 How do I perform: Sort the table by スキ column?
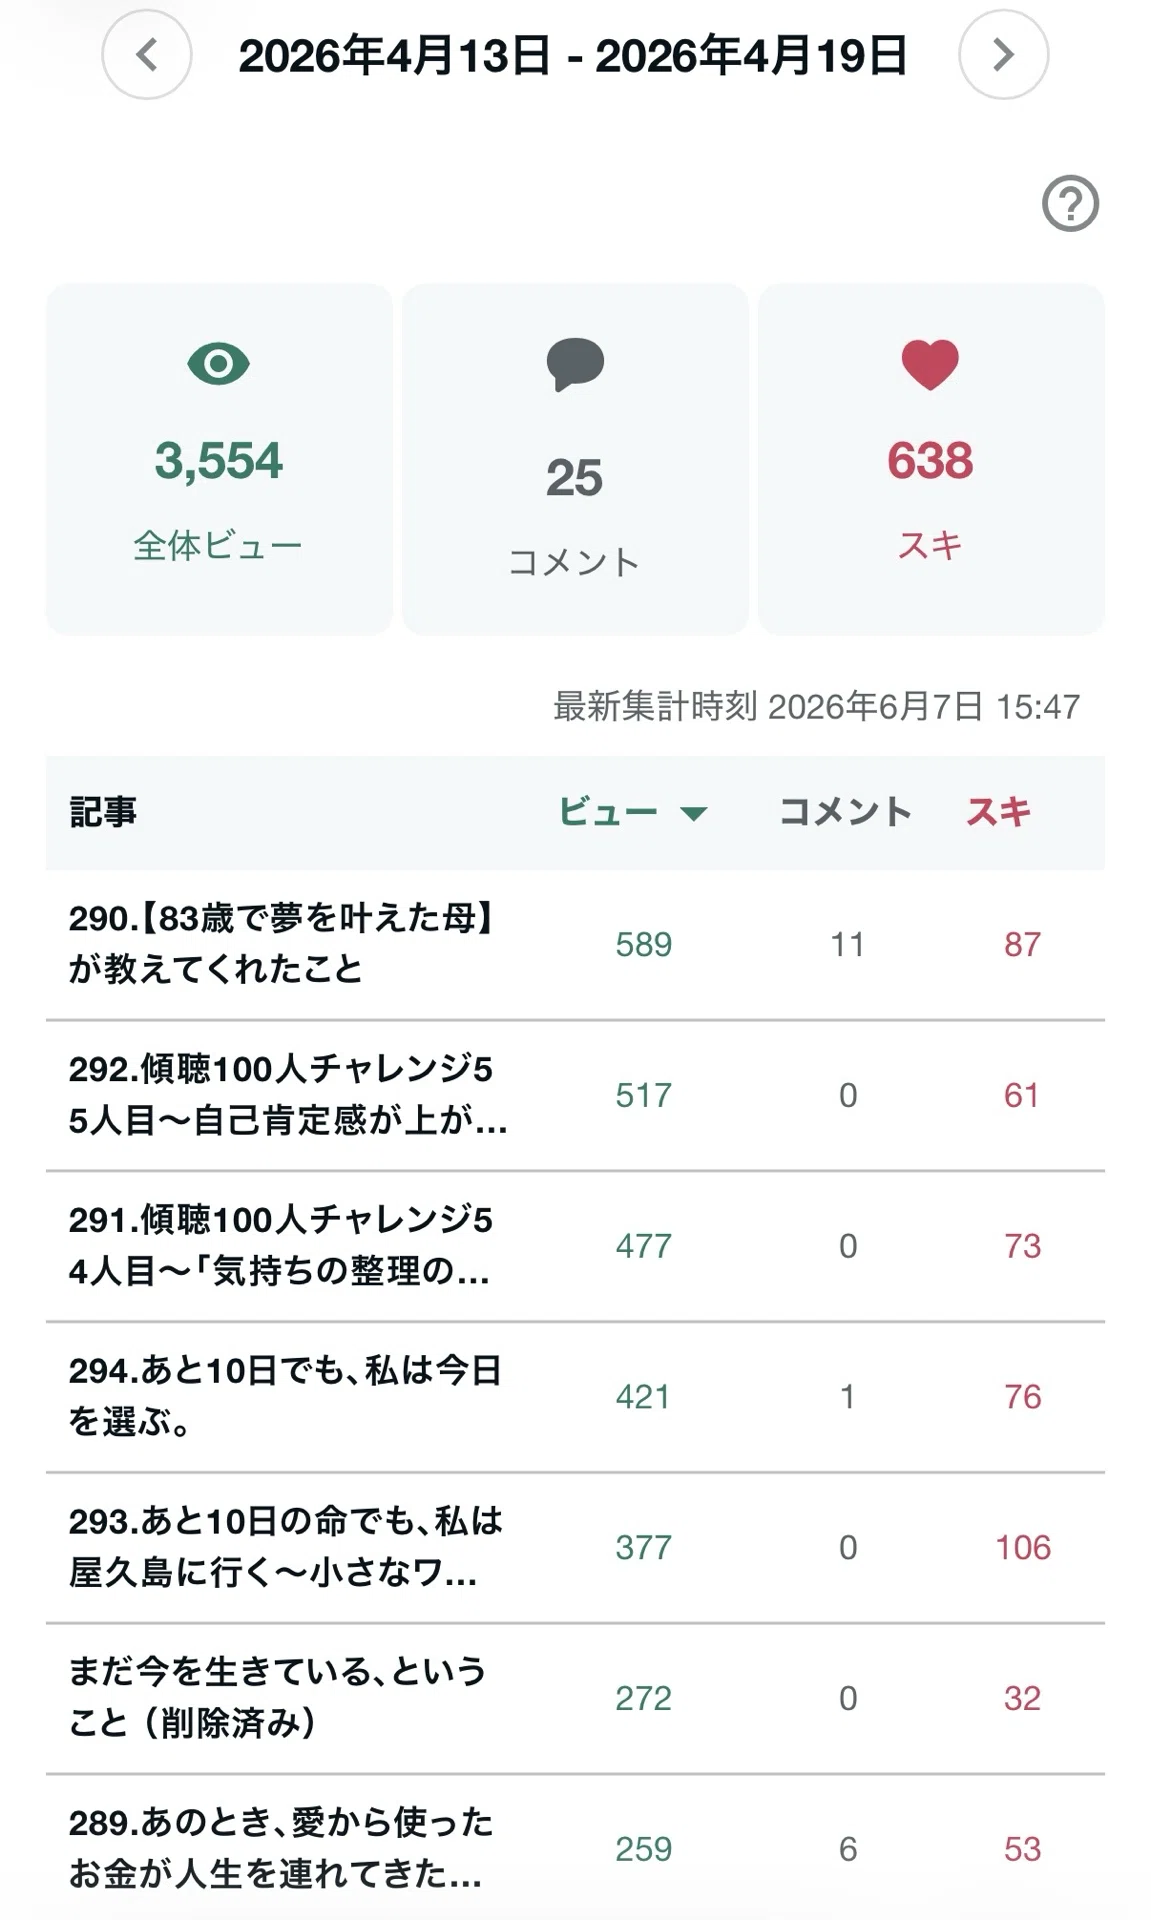tap(998, 811)
